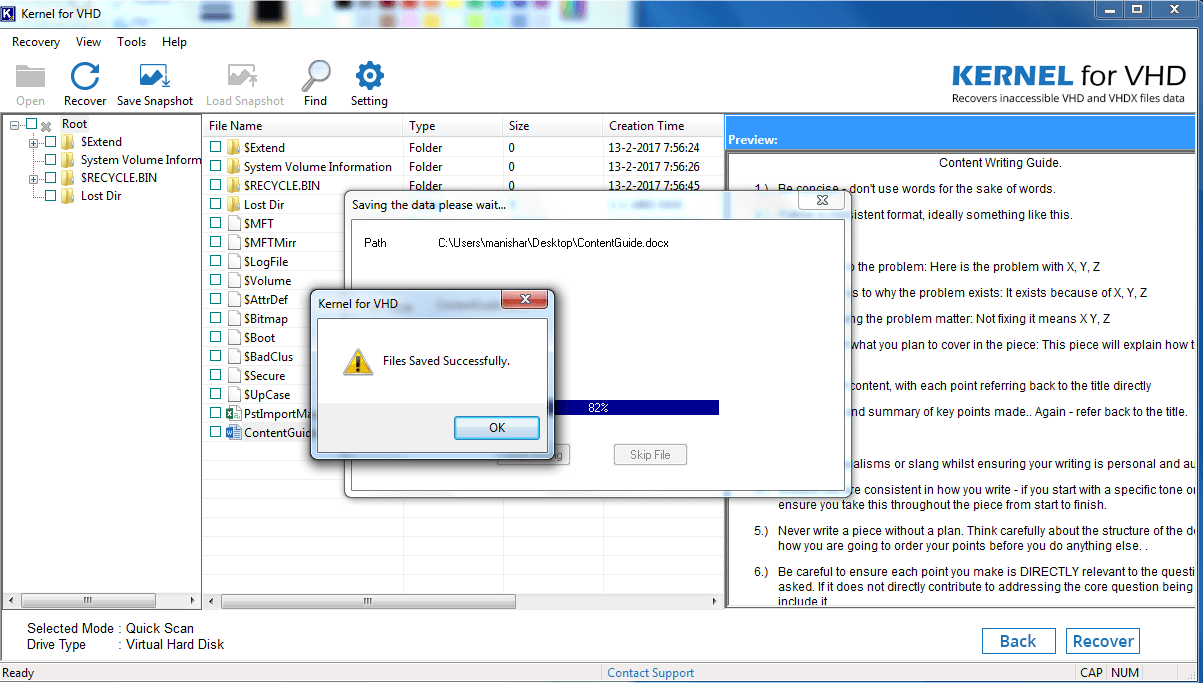Check the $AttrDef checkbox
1203x683 pixels.
pos(215,299)
